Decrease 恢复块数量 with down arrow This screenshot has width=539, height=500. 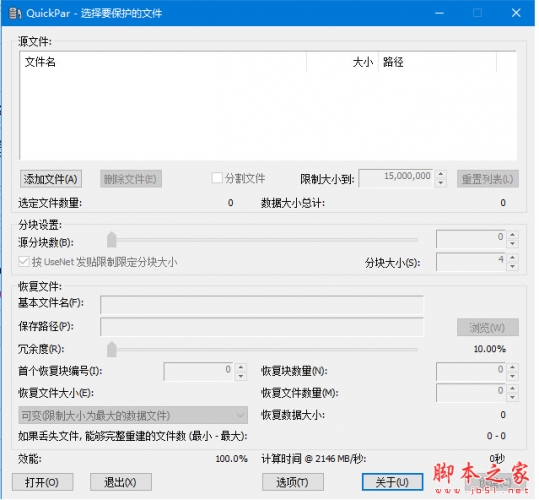click(x=513, y=376)
